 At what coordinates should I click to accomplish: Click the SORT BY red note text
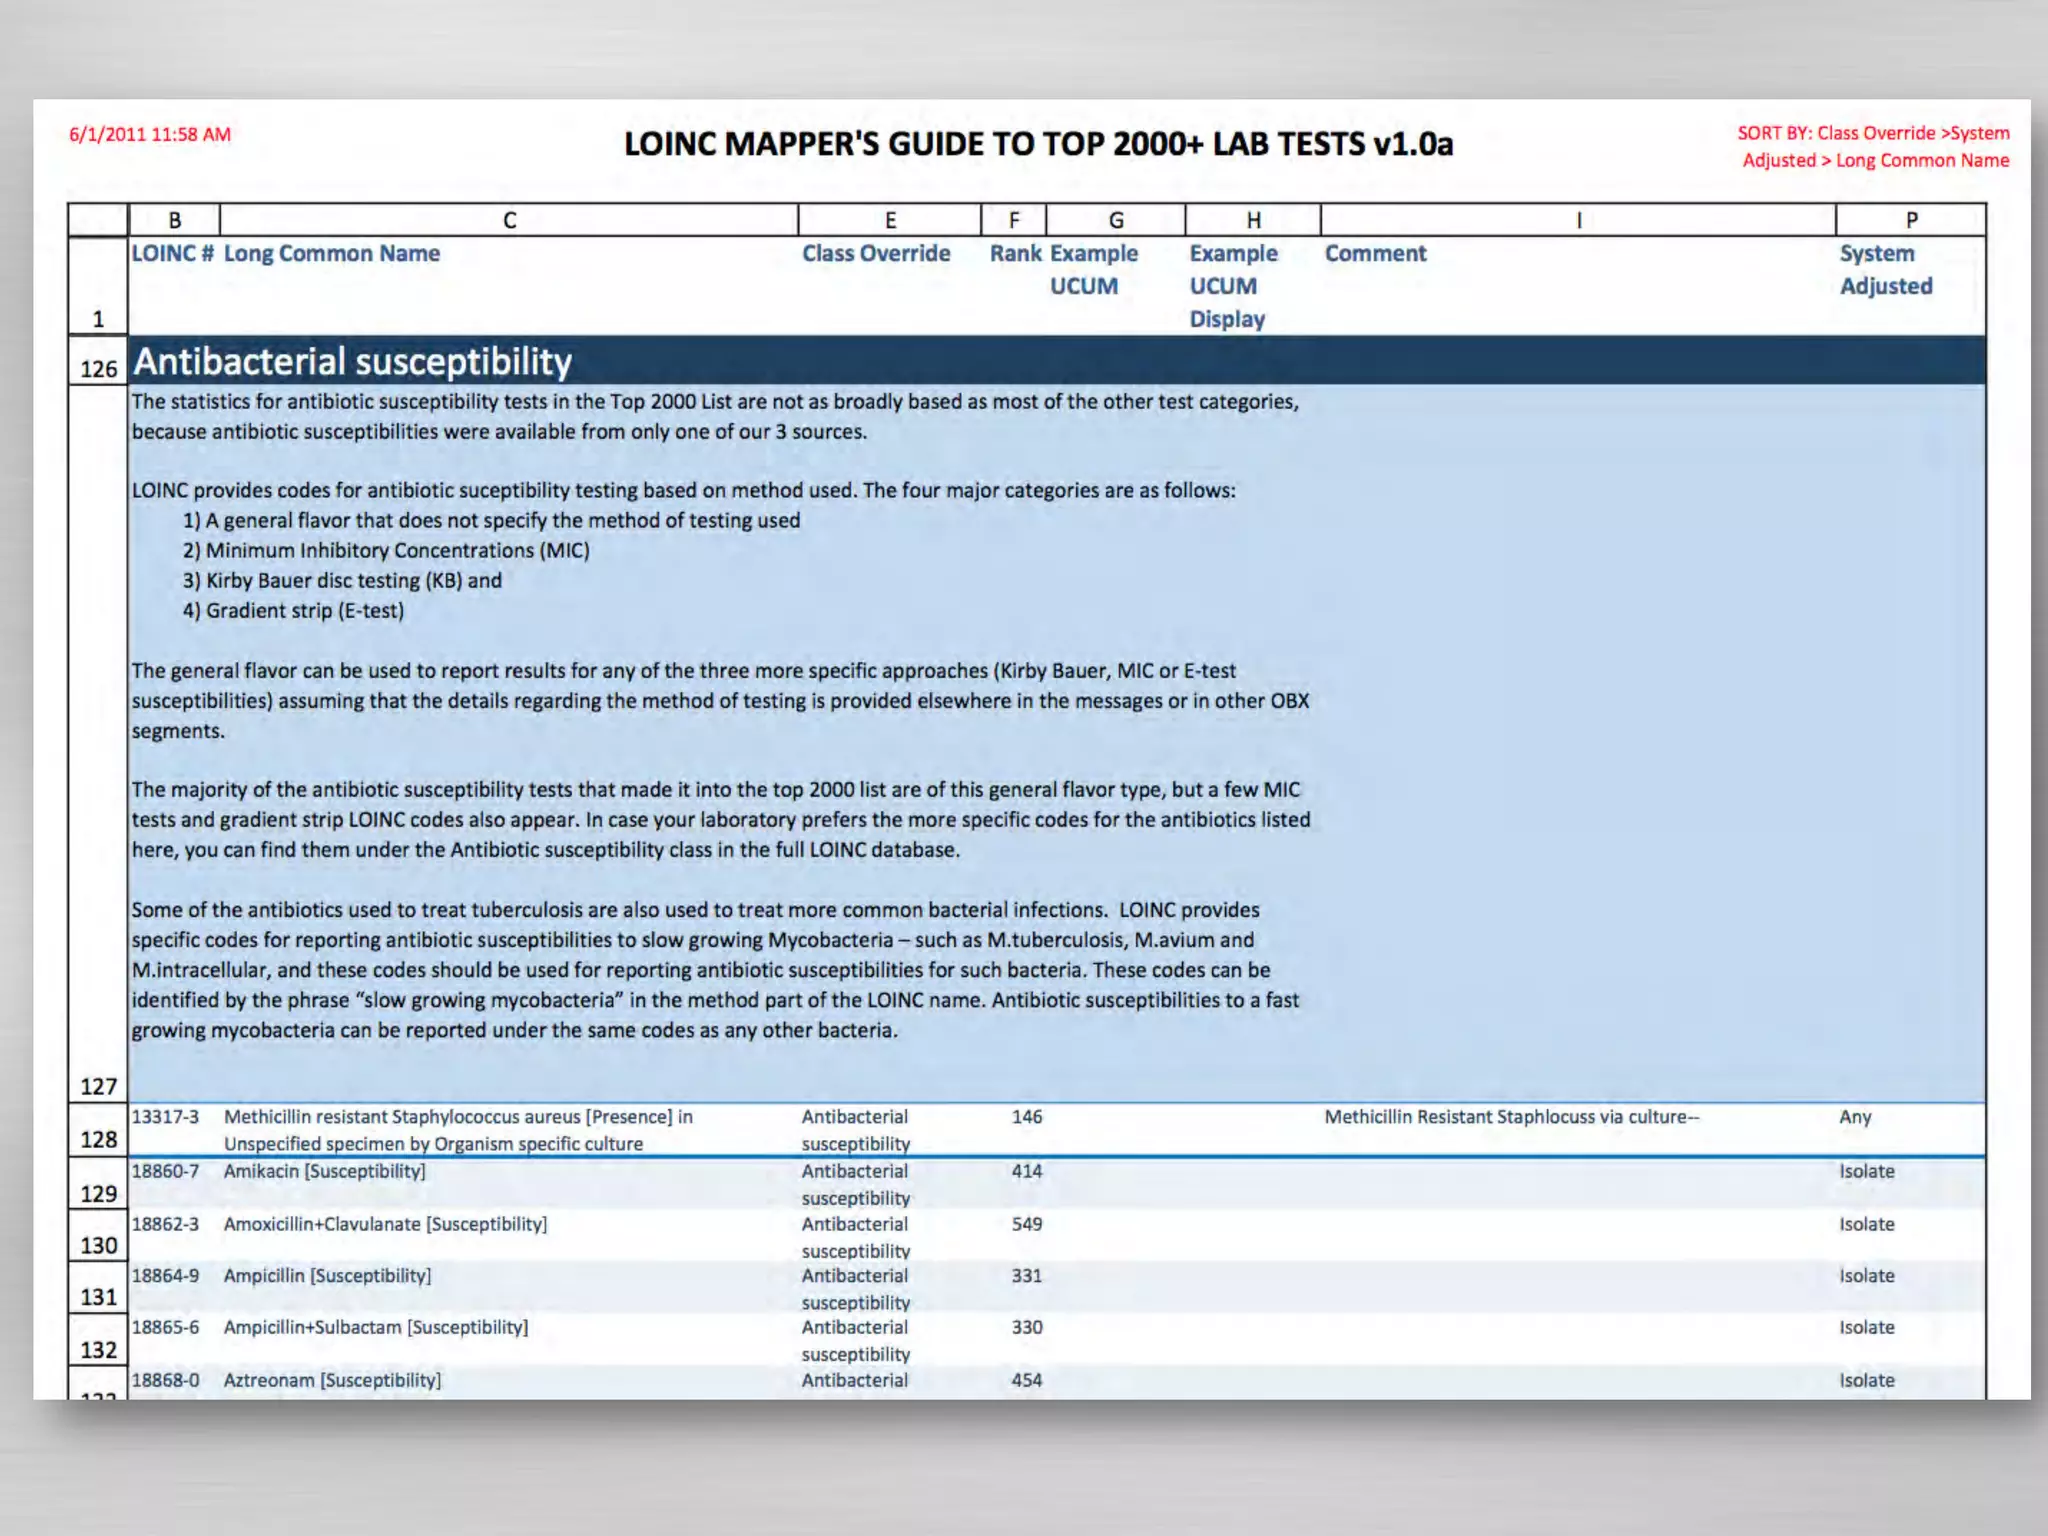coord(1873,146)
